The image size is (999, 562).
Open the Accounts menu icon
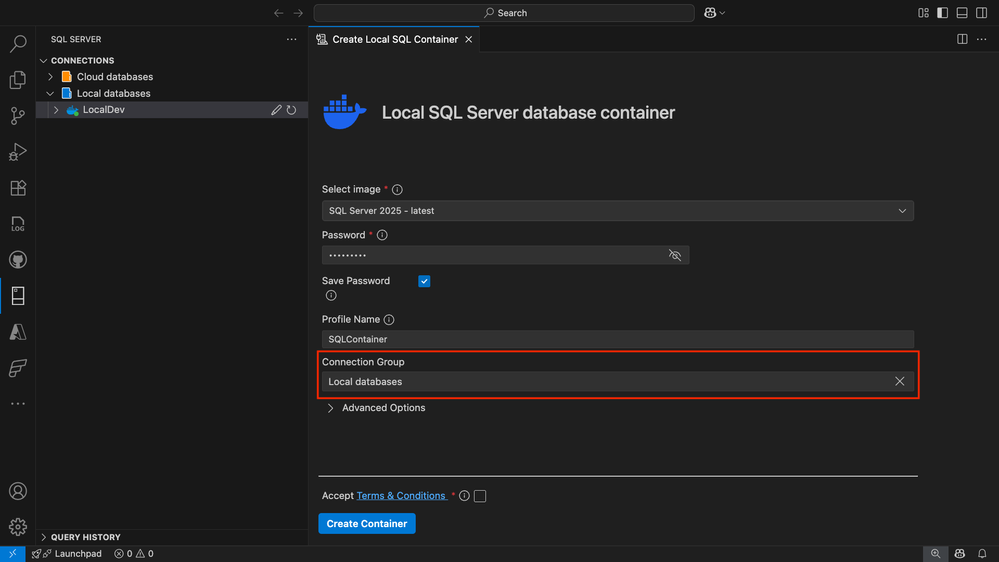[x=18, y=491]
